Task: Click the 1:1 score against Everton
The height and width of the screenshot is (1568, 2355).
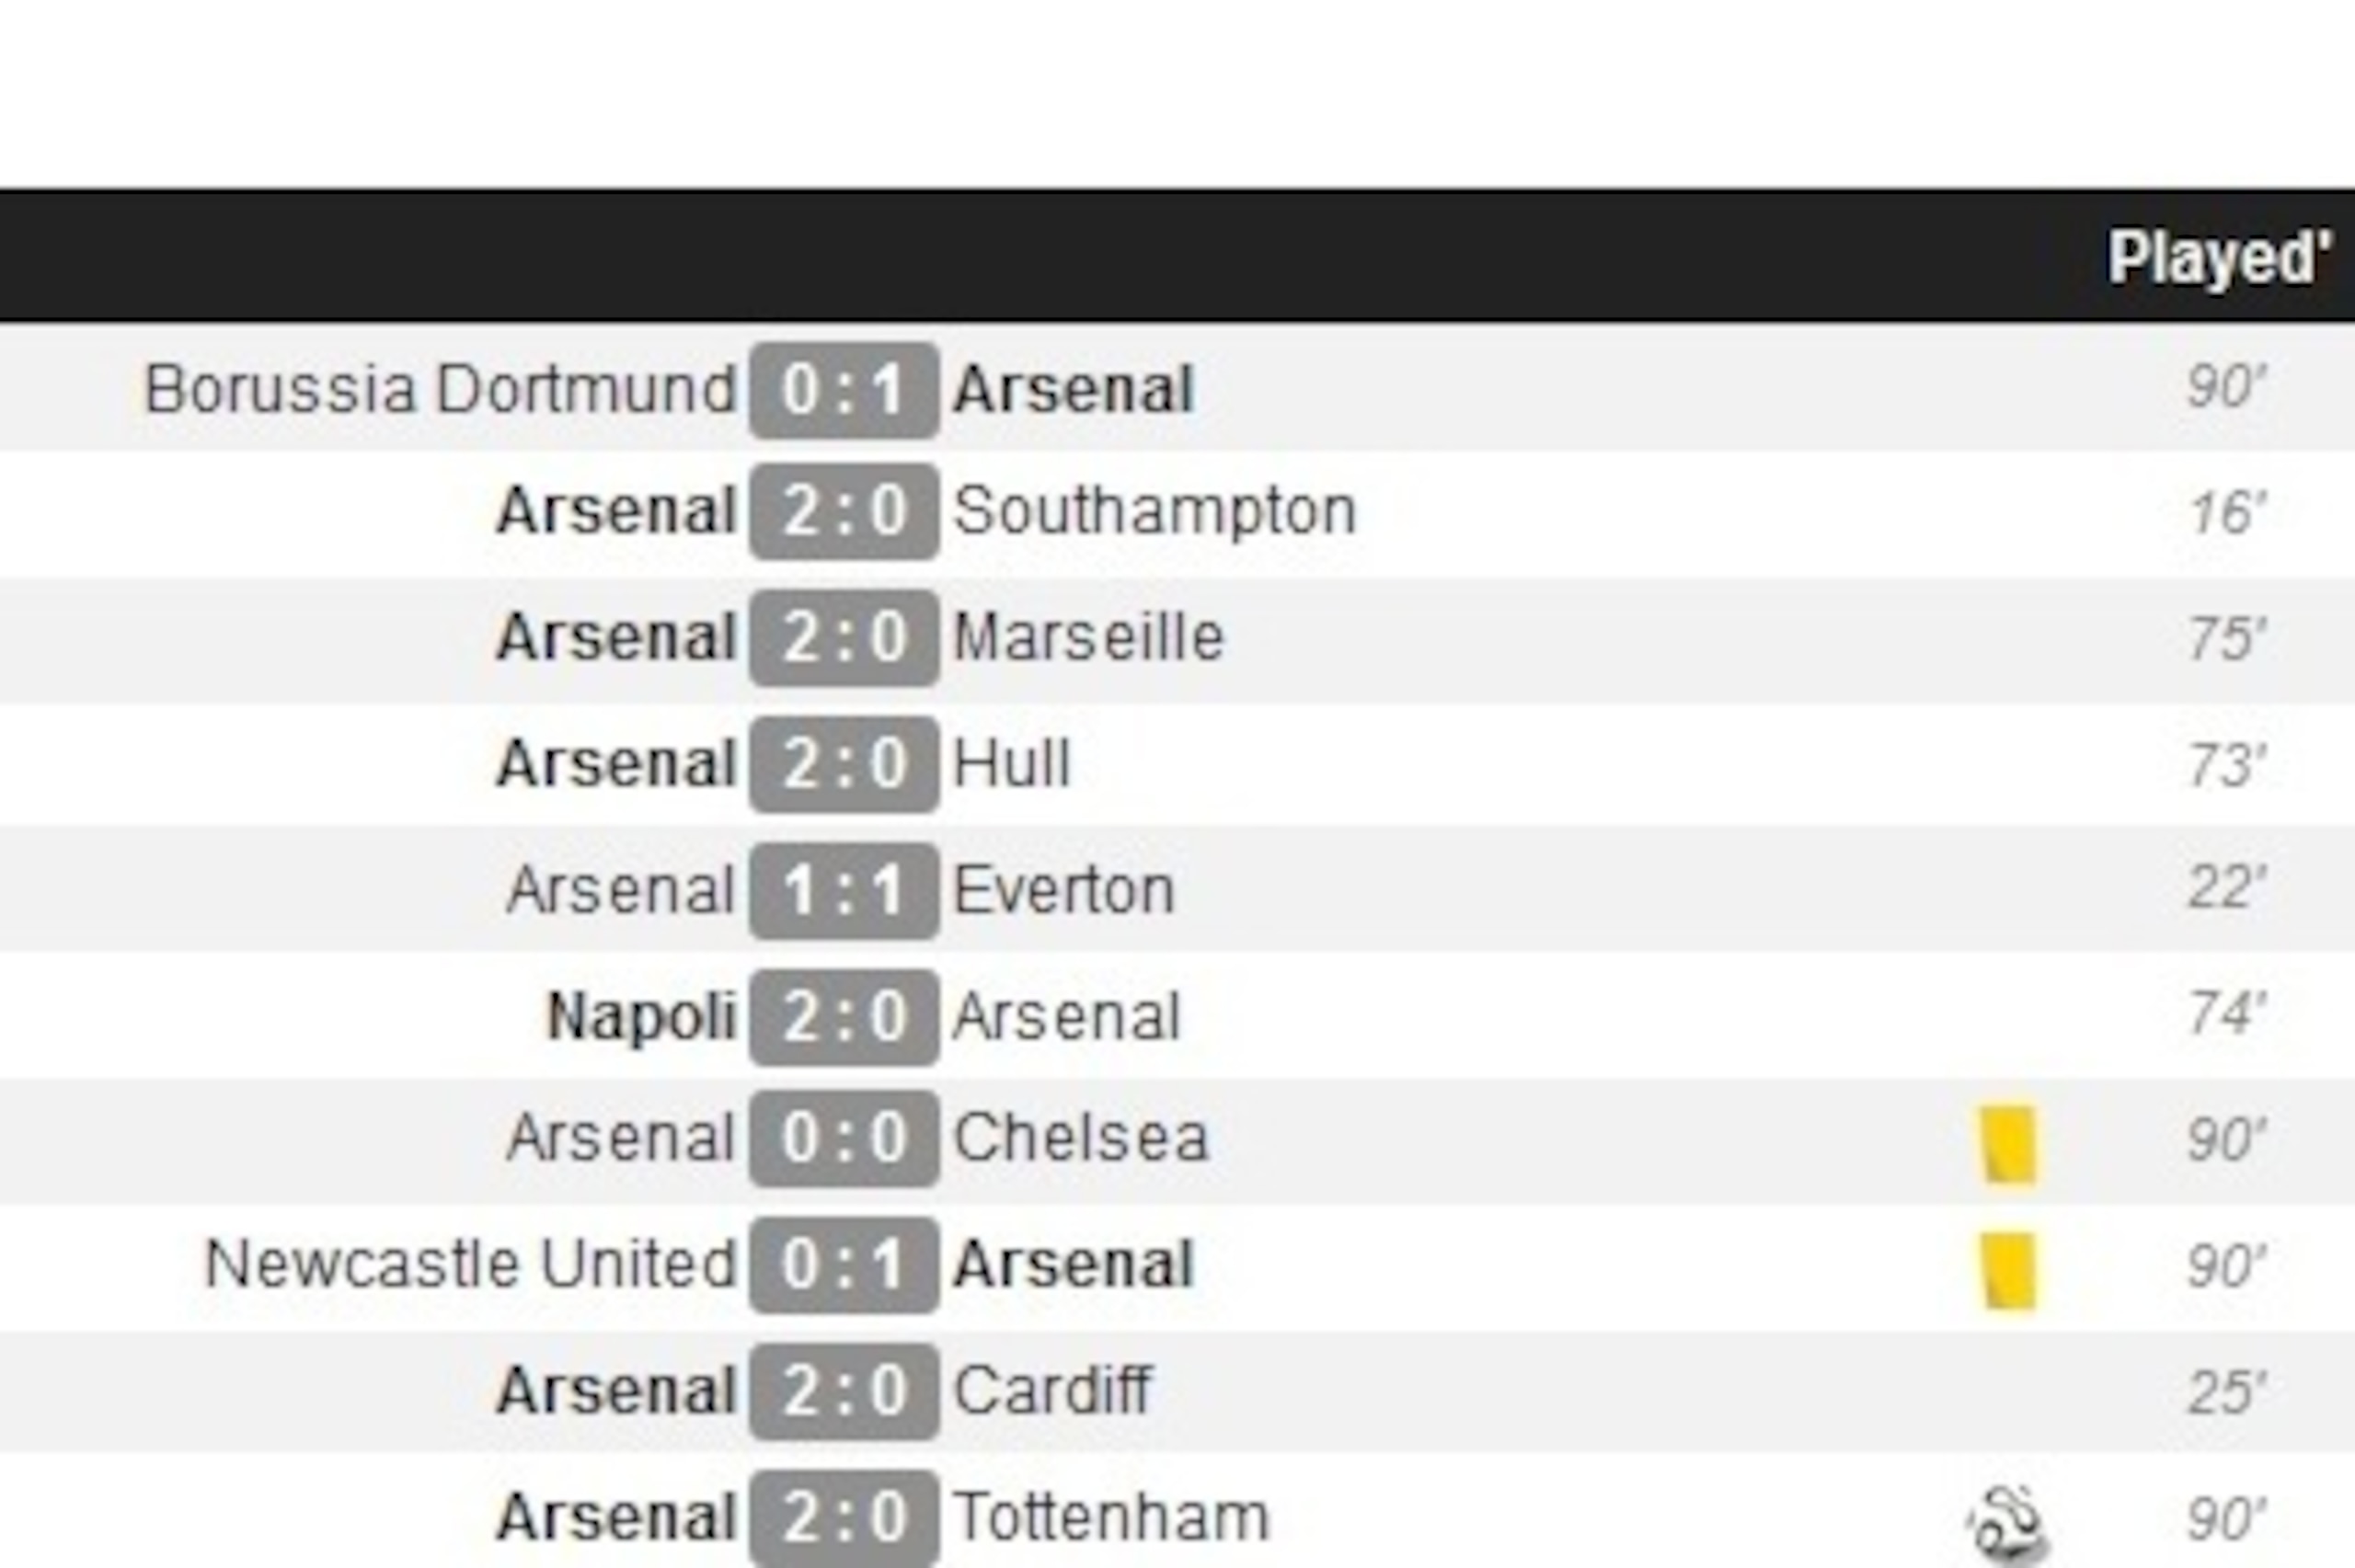Action: tap(845, 891)
